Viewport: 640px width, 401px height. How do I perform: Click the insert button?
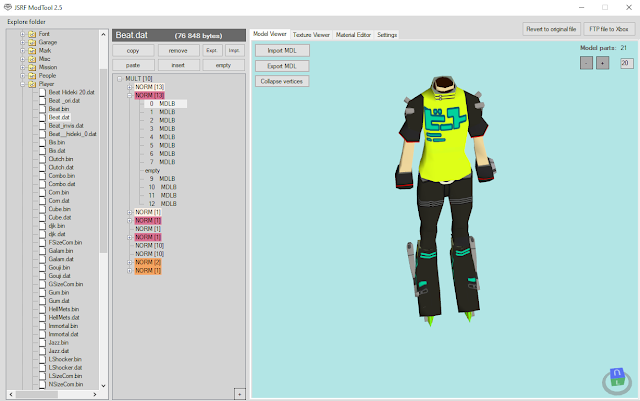[x=178, y=65]
